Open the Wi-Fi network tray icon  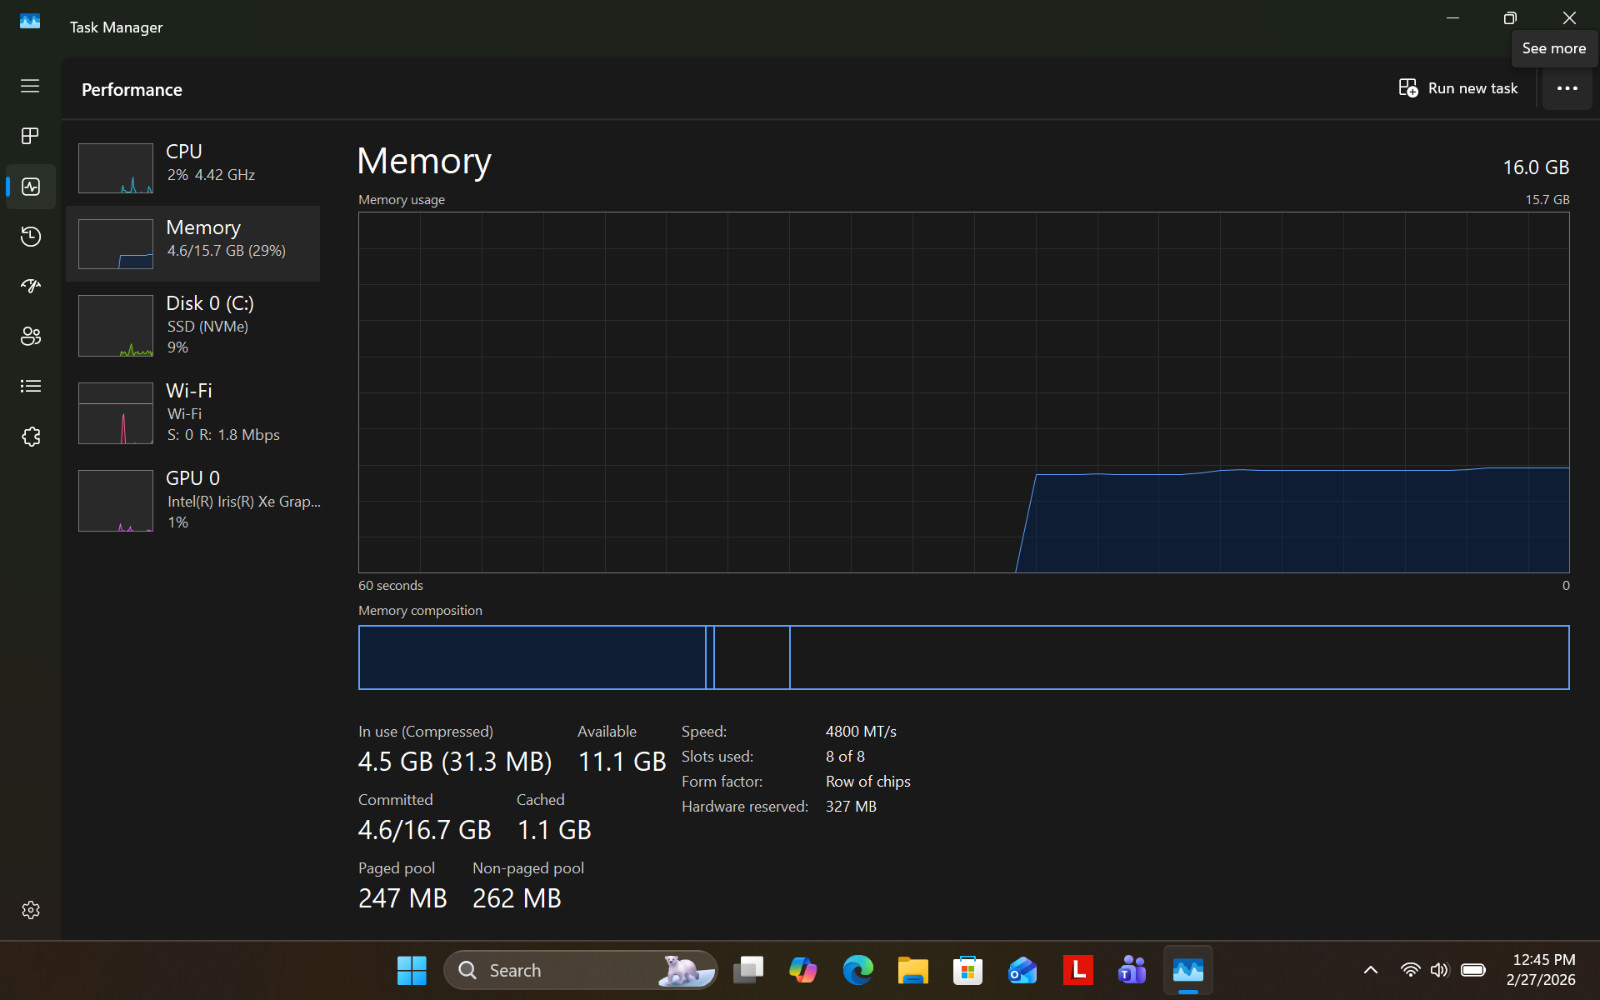1410,970
